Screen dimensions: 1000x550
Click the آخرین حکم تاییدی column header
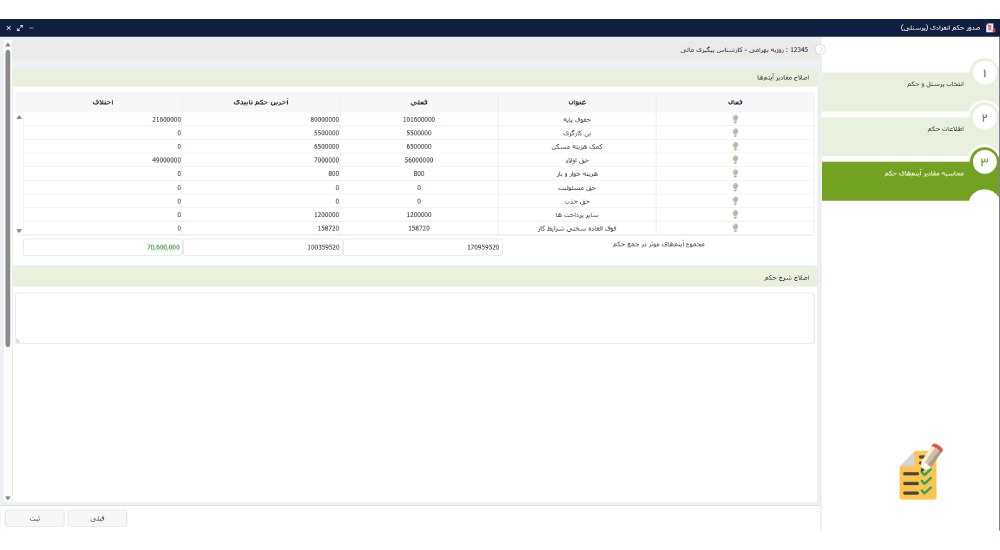(261, 102)
